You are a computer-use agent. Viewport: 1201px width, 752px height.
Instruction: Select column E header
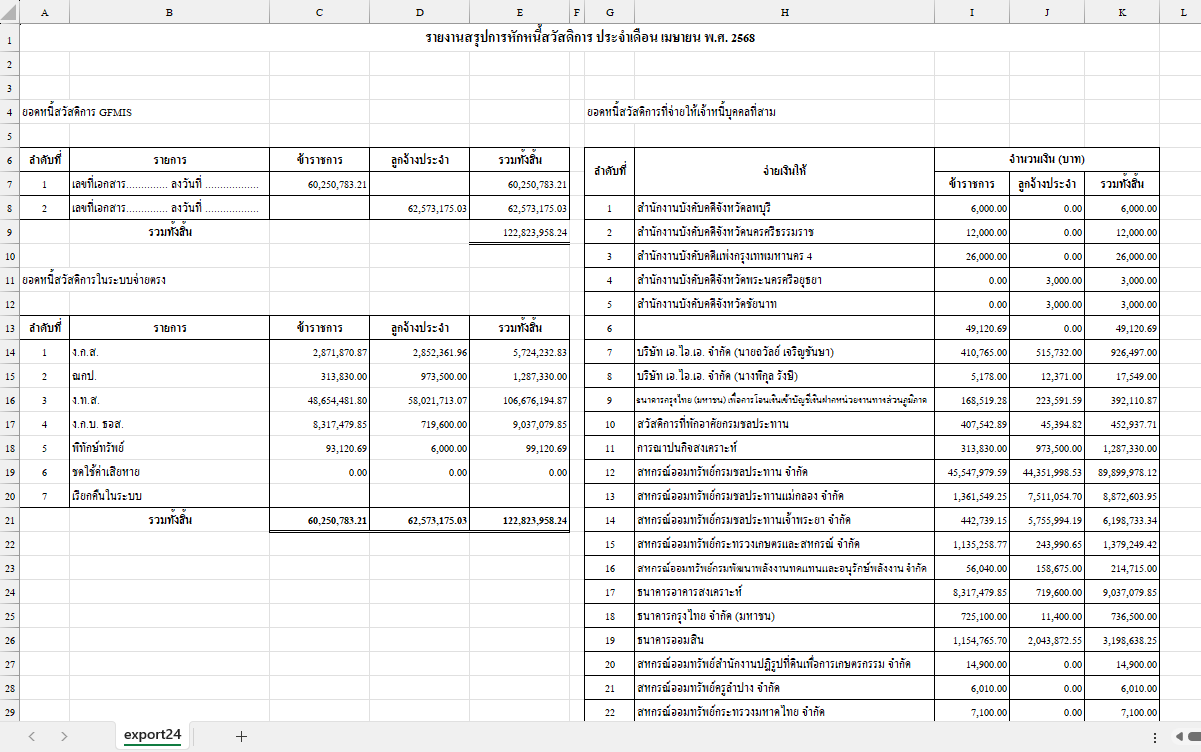(519, 12)
